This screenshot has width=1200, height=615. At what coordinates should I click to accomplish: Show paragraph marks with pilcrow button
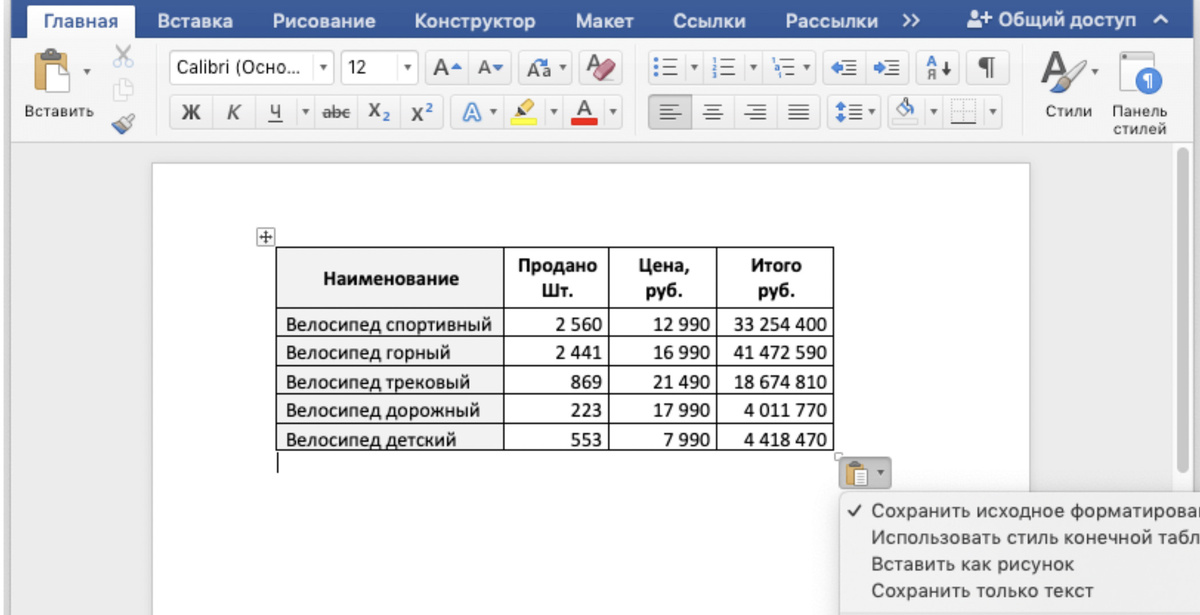coord(987,68)
